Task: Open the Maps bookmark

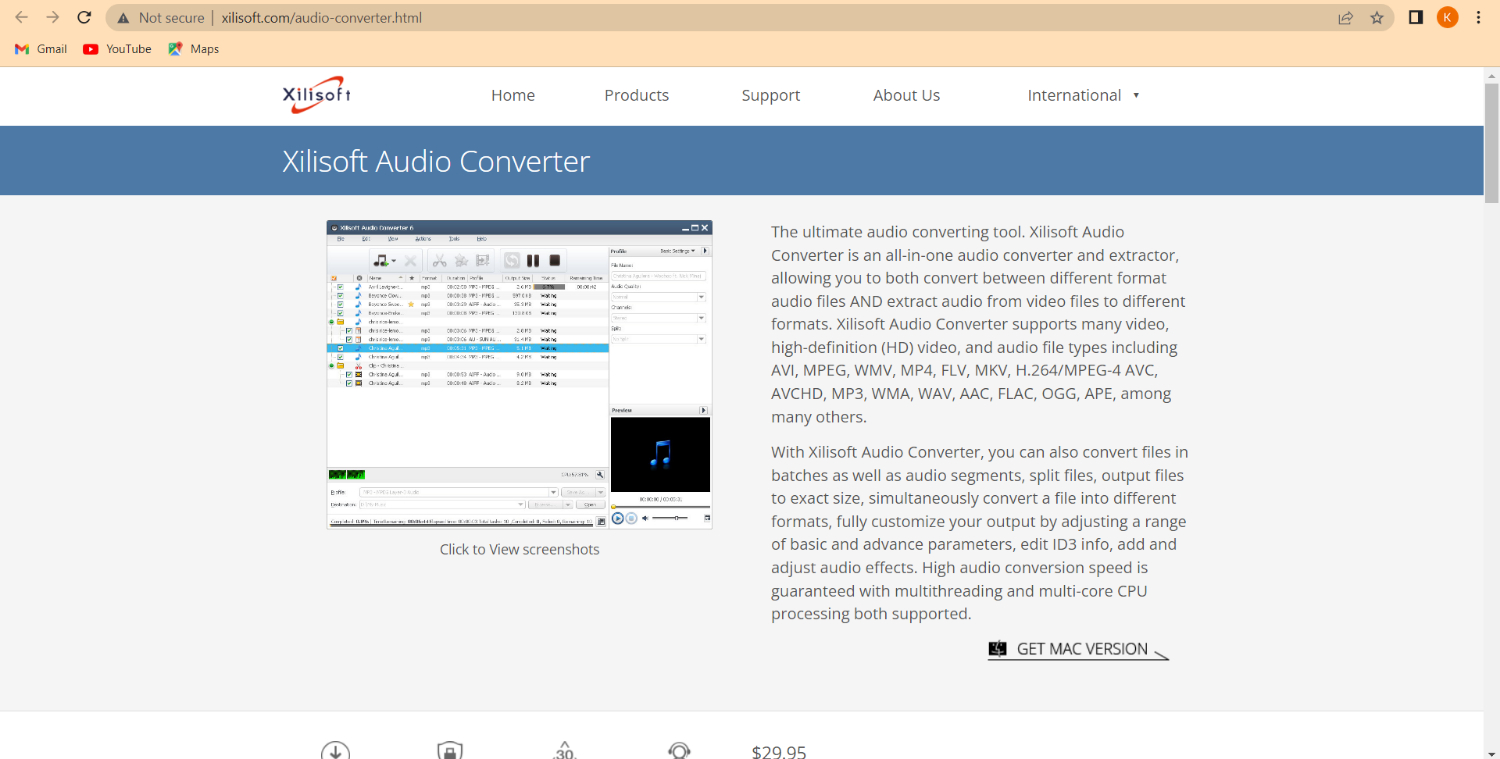Action: point(194,49)
